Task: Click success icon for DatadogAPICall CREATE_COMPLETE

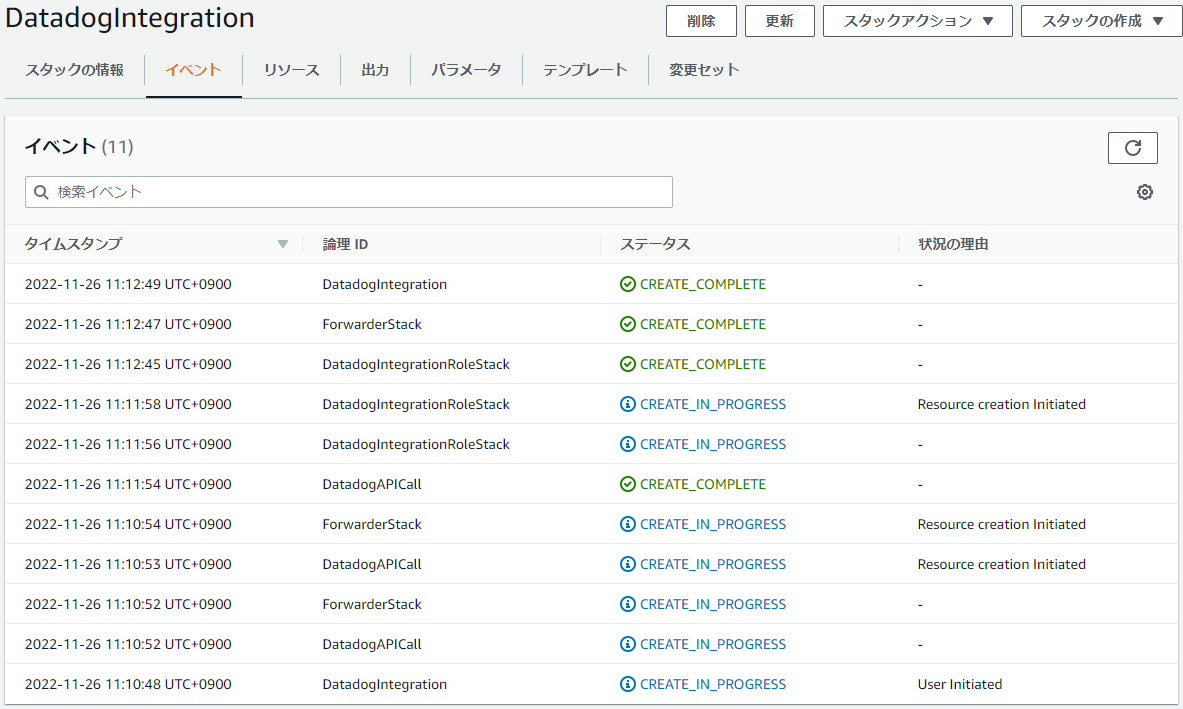Action: pyautogui.click(x=628, y=484)
